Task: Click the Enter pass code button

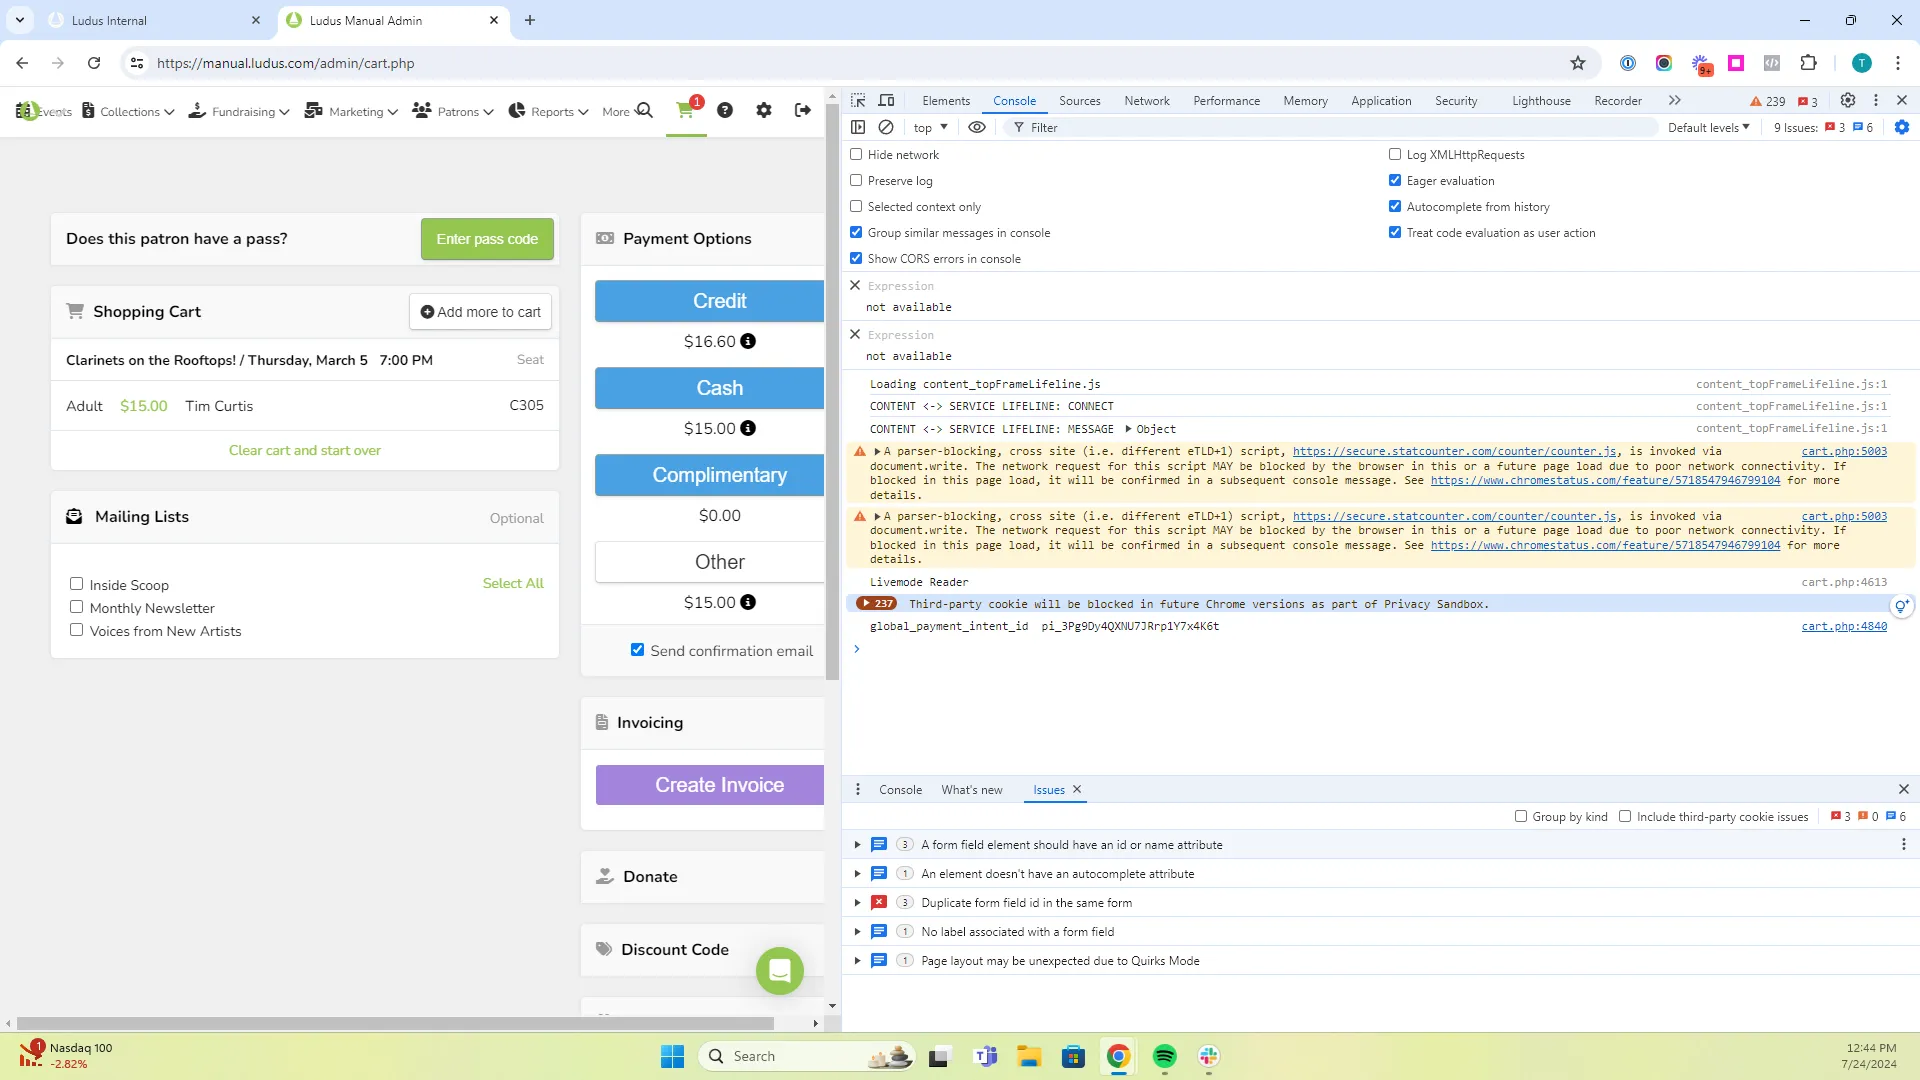Action: click(x=487, y=239)
